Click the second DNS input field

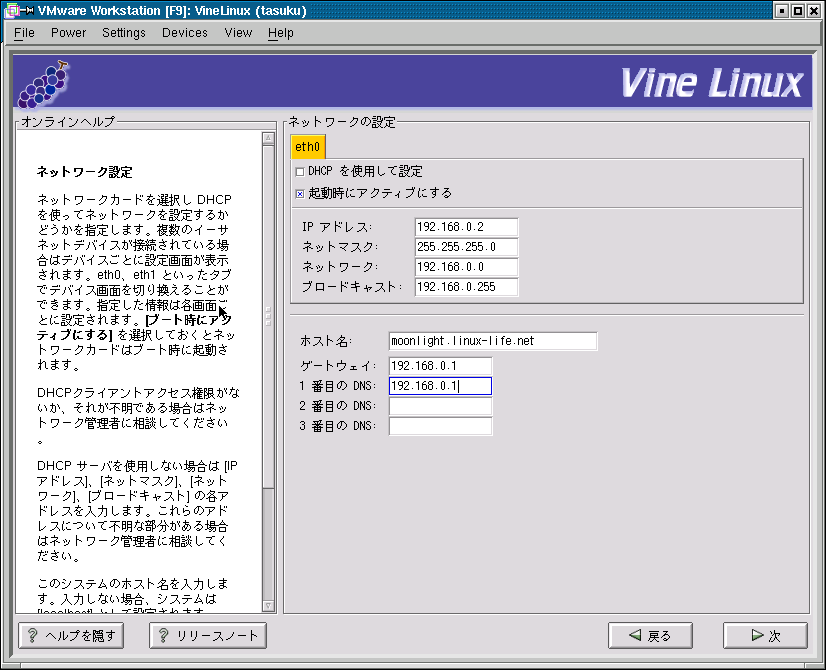440,406
